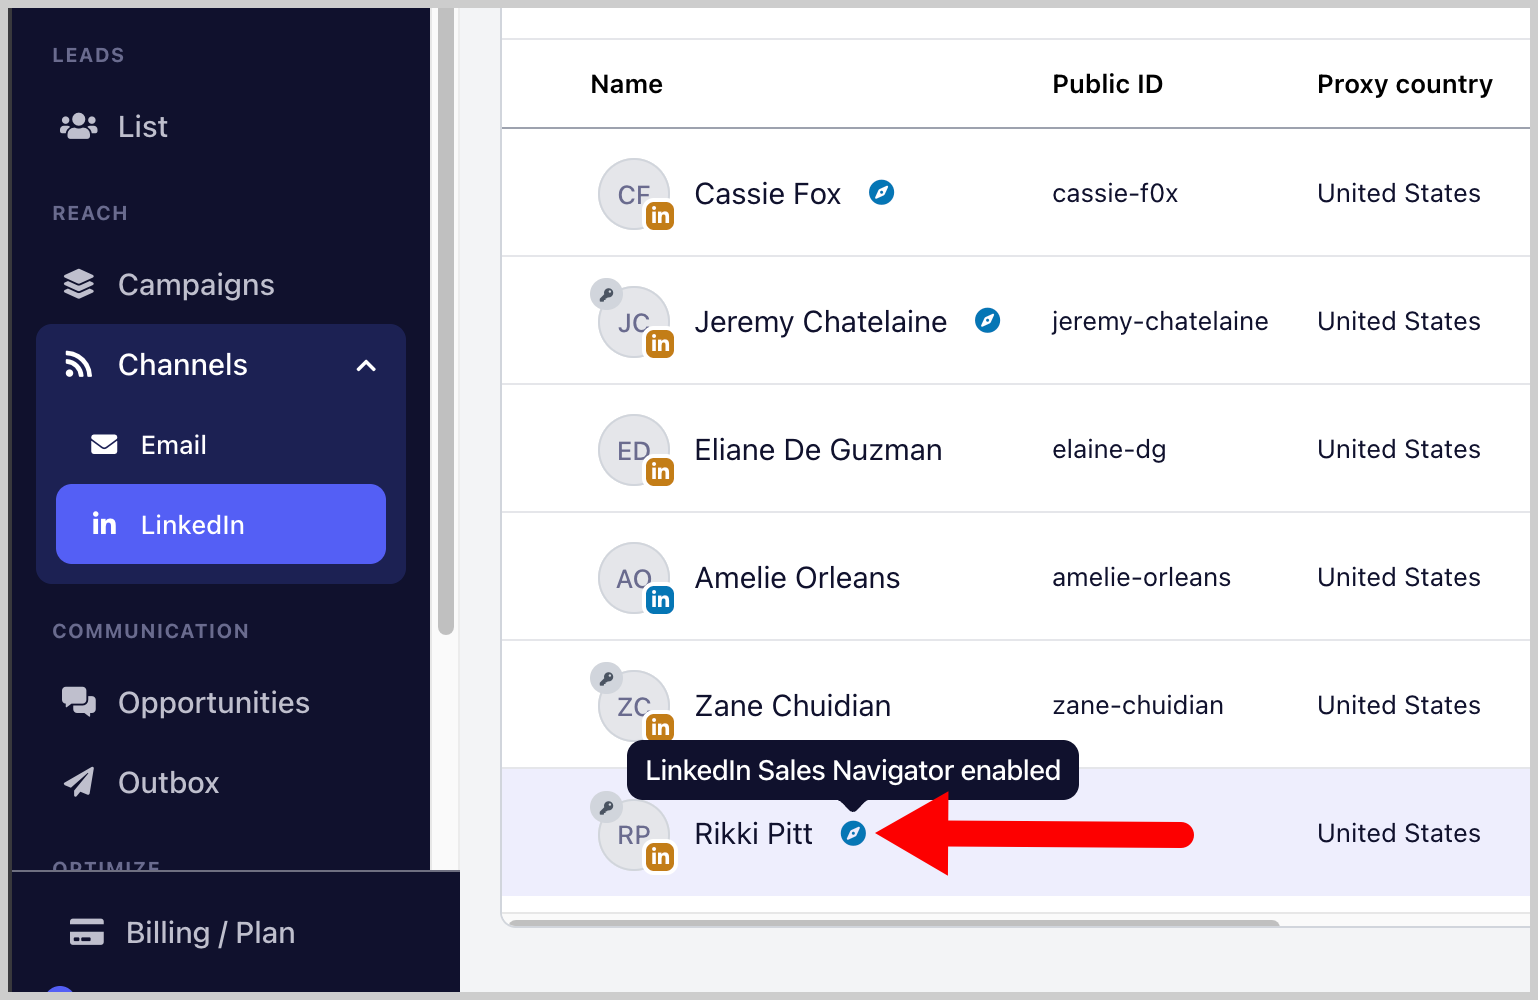Select public ID jeremy-chatelaine
Image resolution: width=1538 pixels, height=1000 pixels.
coord(1160,321)
